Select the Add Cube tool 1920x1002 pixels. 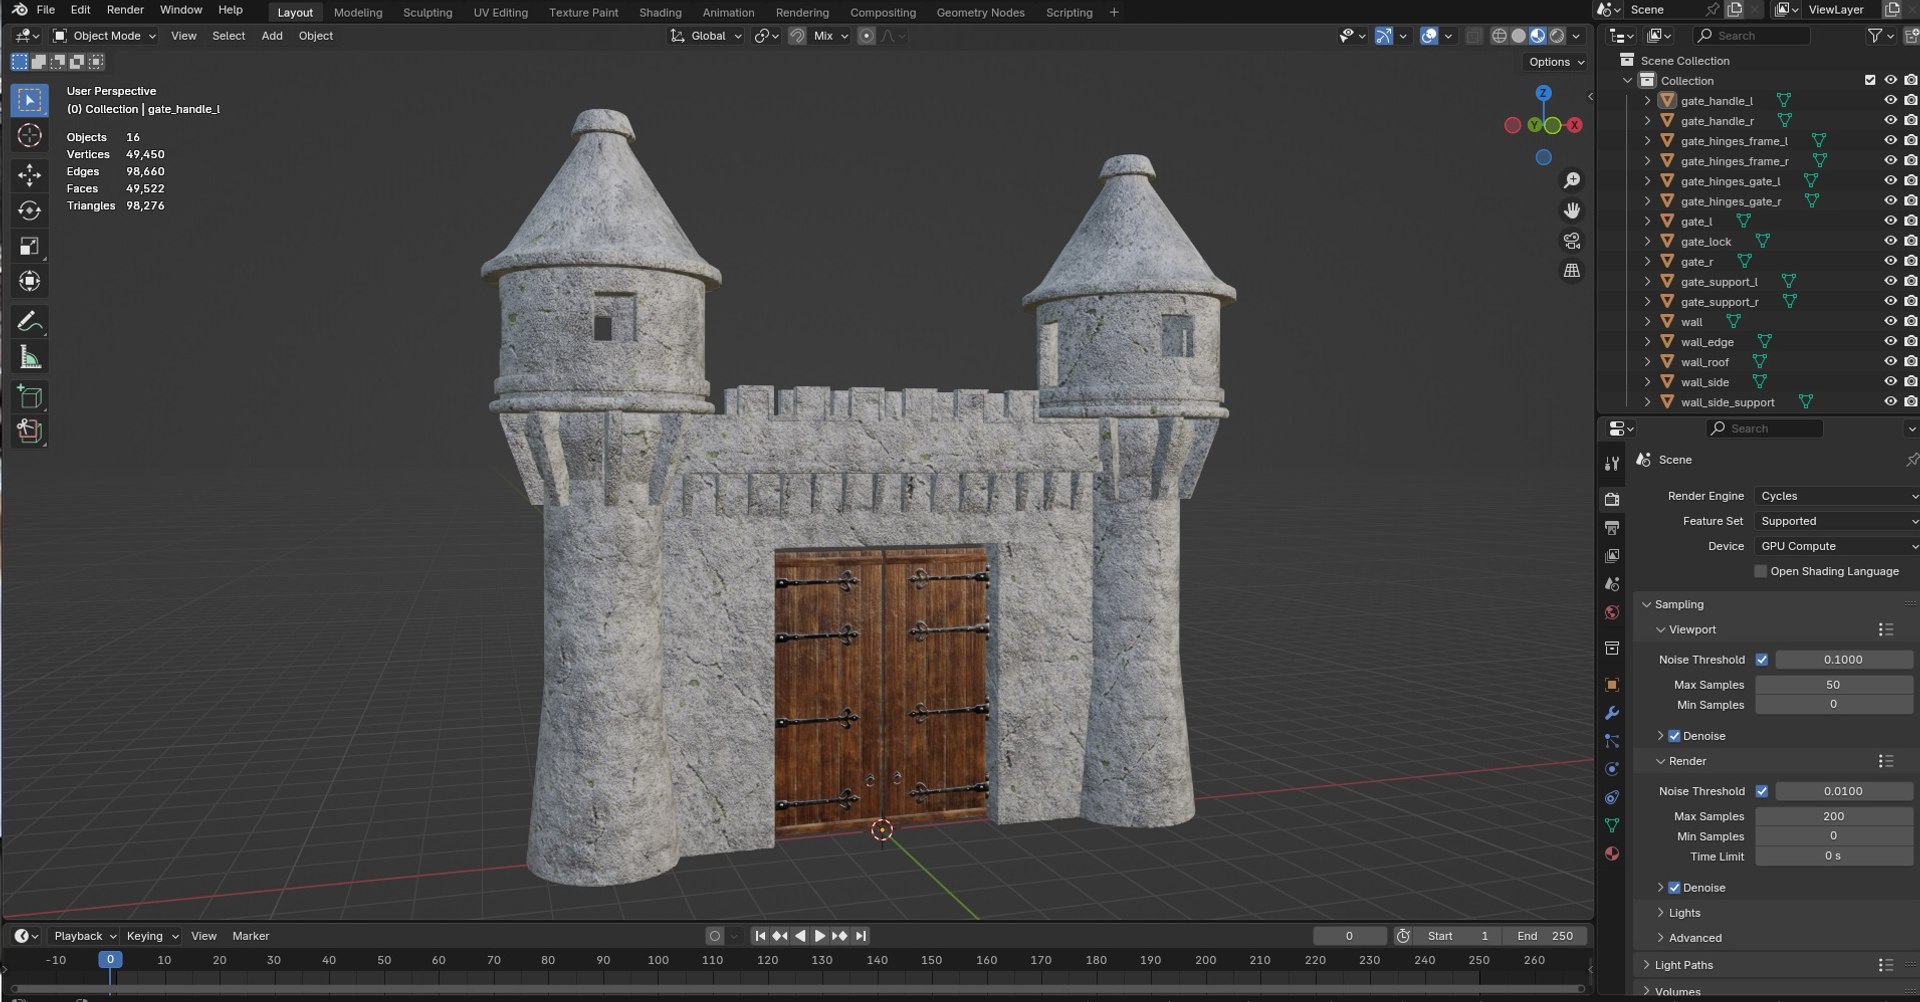pyautogui.click(x=29, y=397)
